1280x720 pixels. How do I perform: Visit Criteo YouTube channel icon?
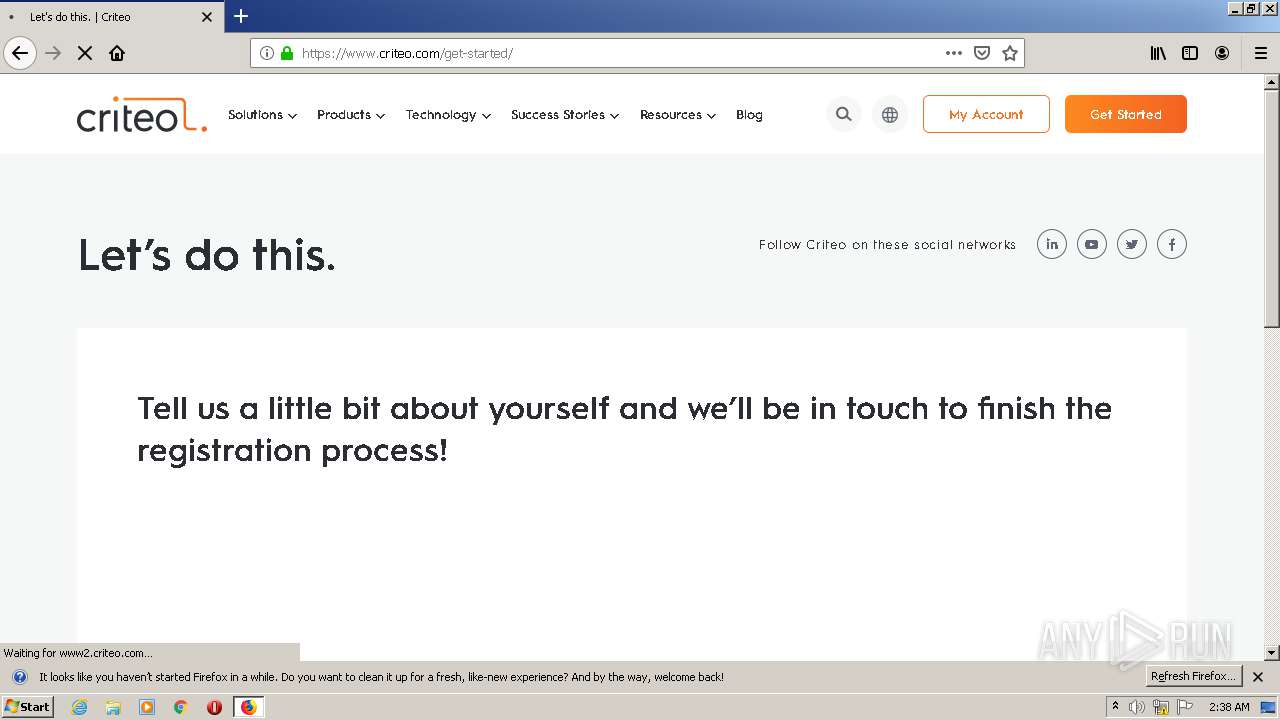pyautogui.click(x=1092, y=244)
